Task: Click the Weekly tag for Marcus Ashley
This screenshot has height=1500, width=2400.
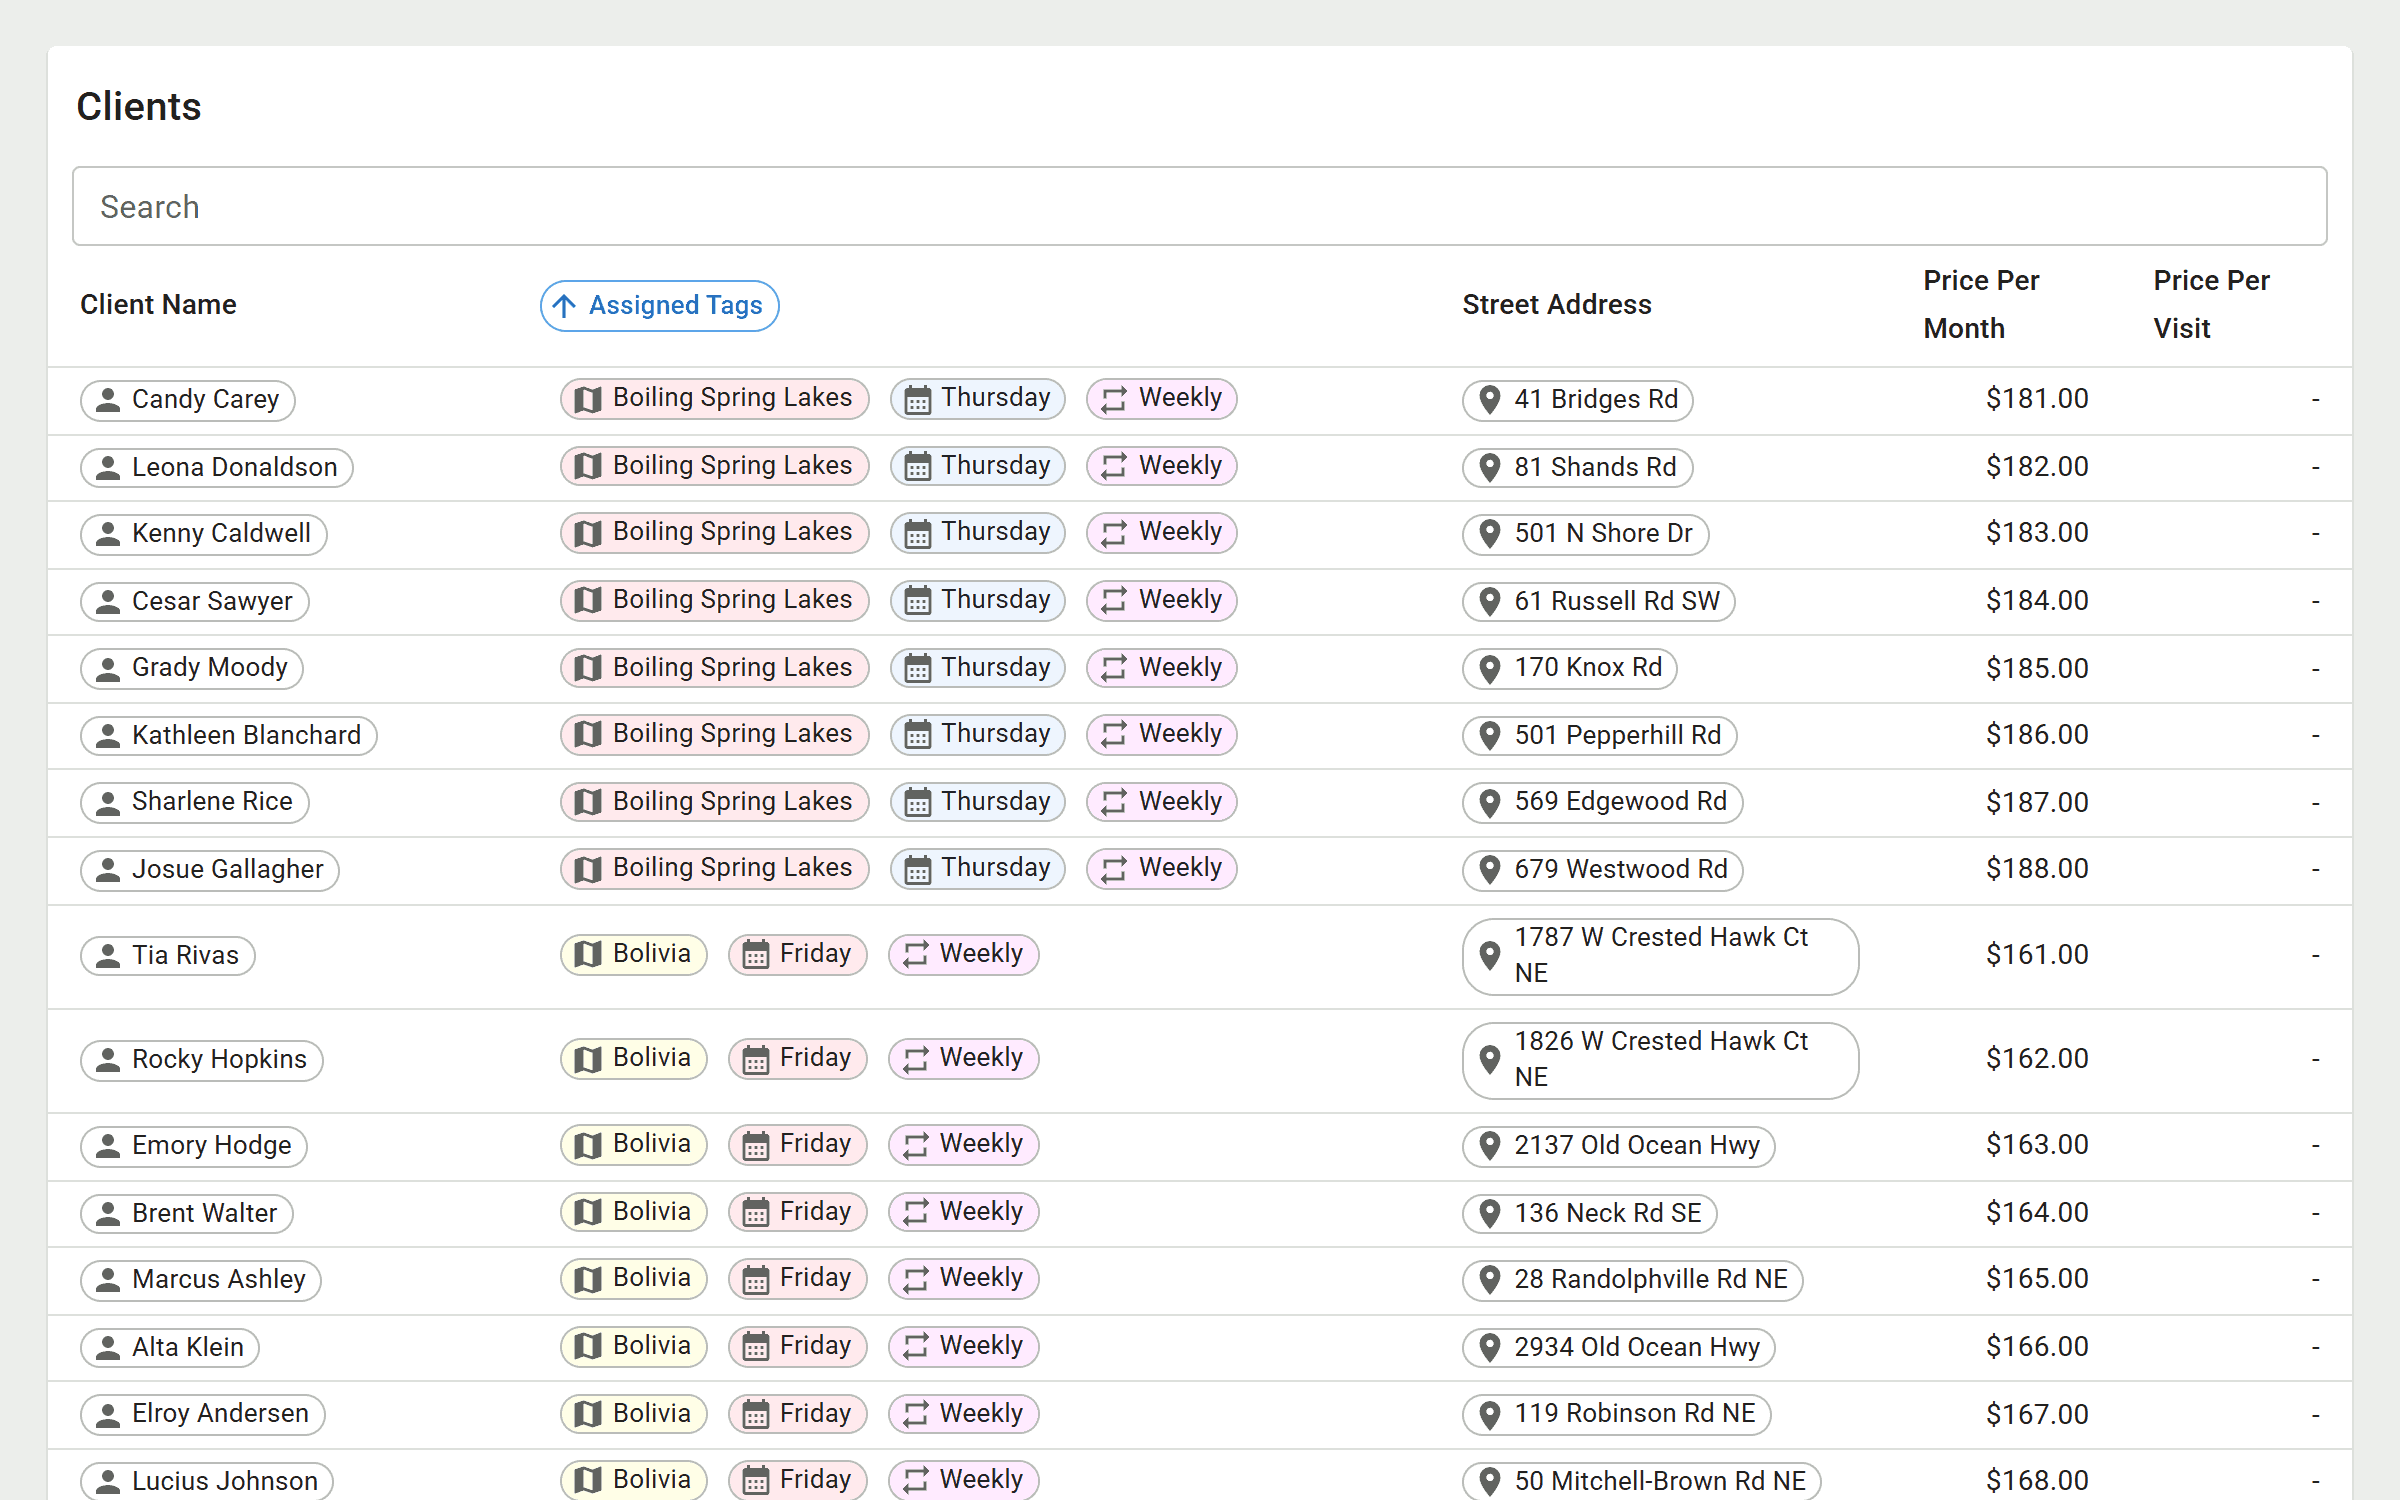Action: click(963, 1278)
